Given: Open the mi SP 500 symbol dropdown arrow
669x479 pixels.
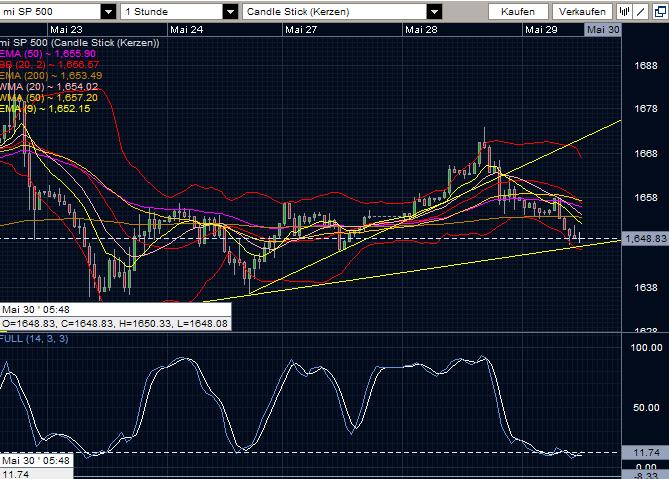Looking at the screenshot, I should (108, 12).
